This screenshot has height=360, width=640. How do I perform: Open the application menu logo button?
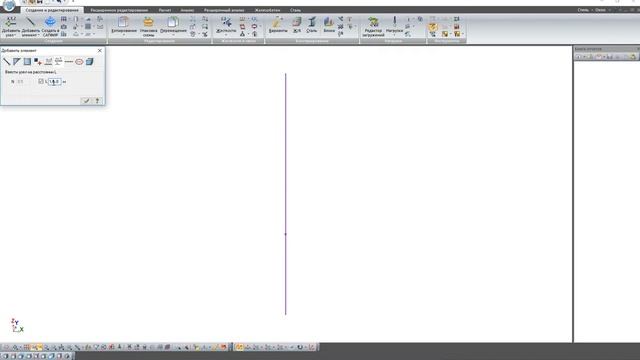pos(9,5)
